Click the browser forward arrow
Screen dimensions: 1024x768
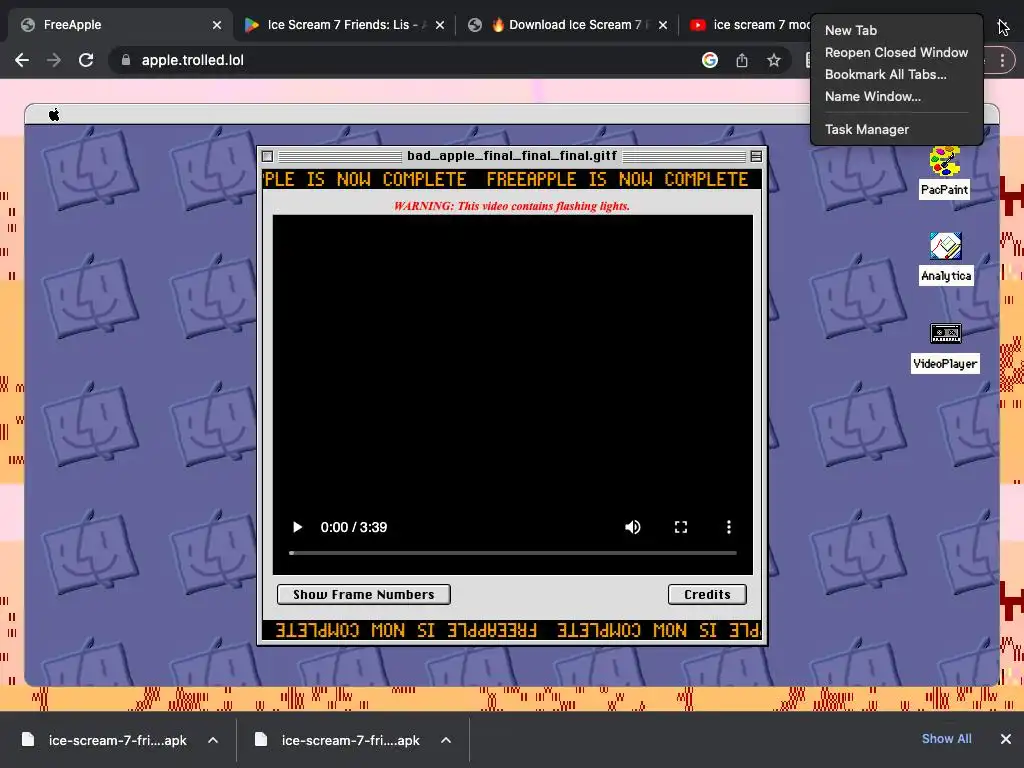pyautogui.click(x=54, y=60)
